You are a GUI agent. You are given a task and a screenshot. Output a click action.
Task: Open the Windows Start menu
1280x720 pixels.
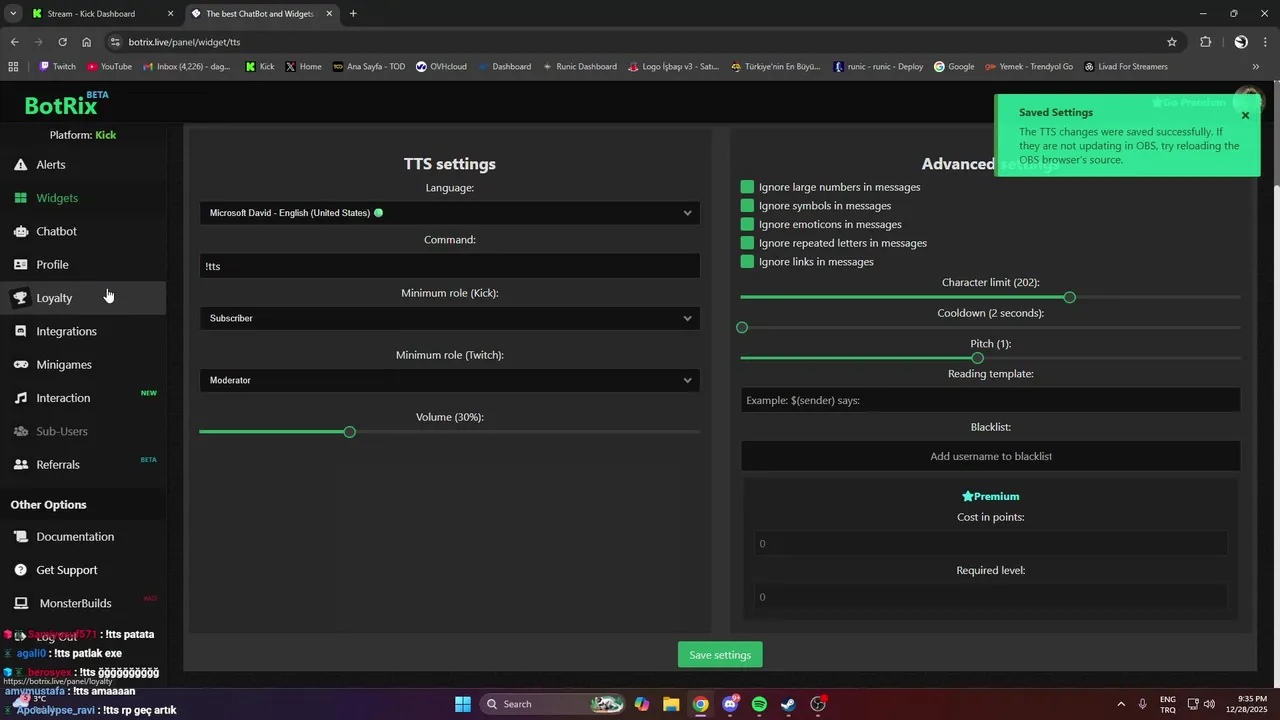coord(463,704)
